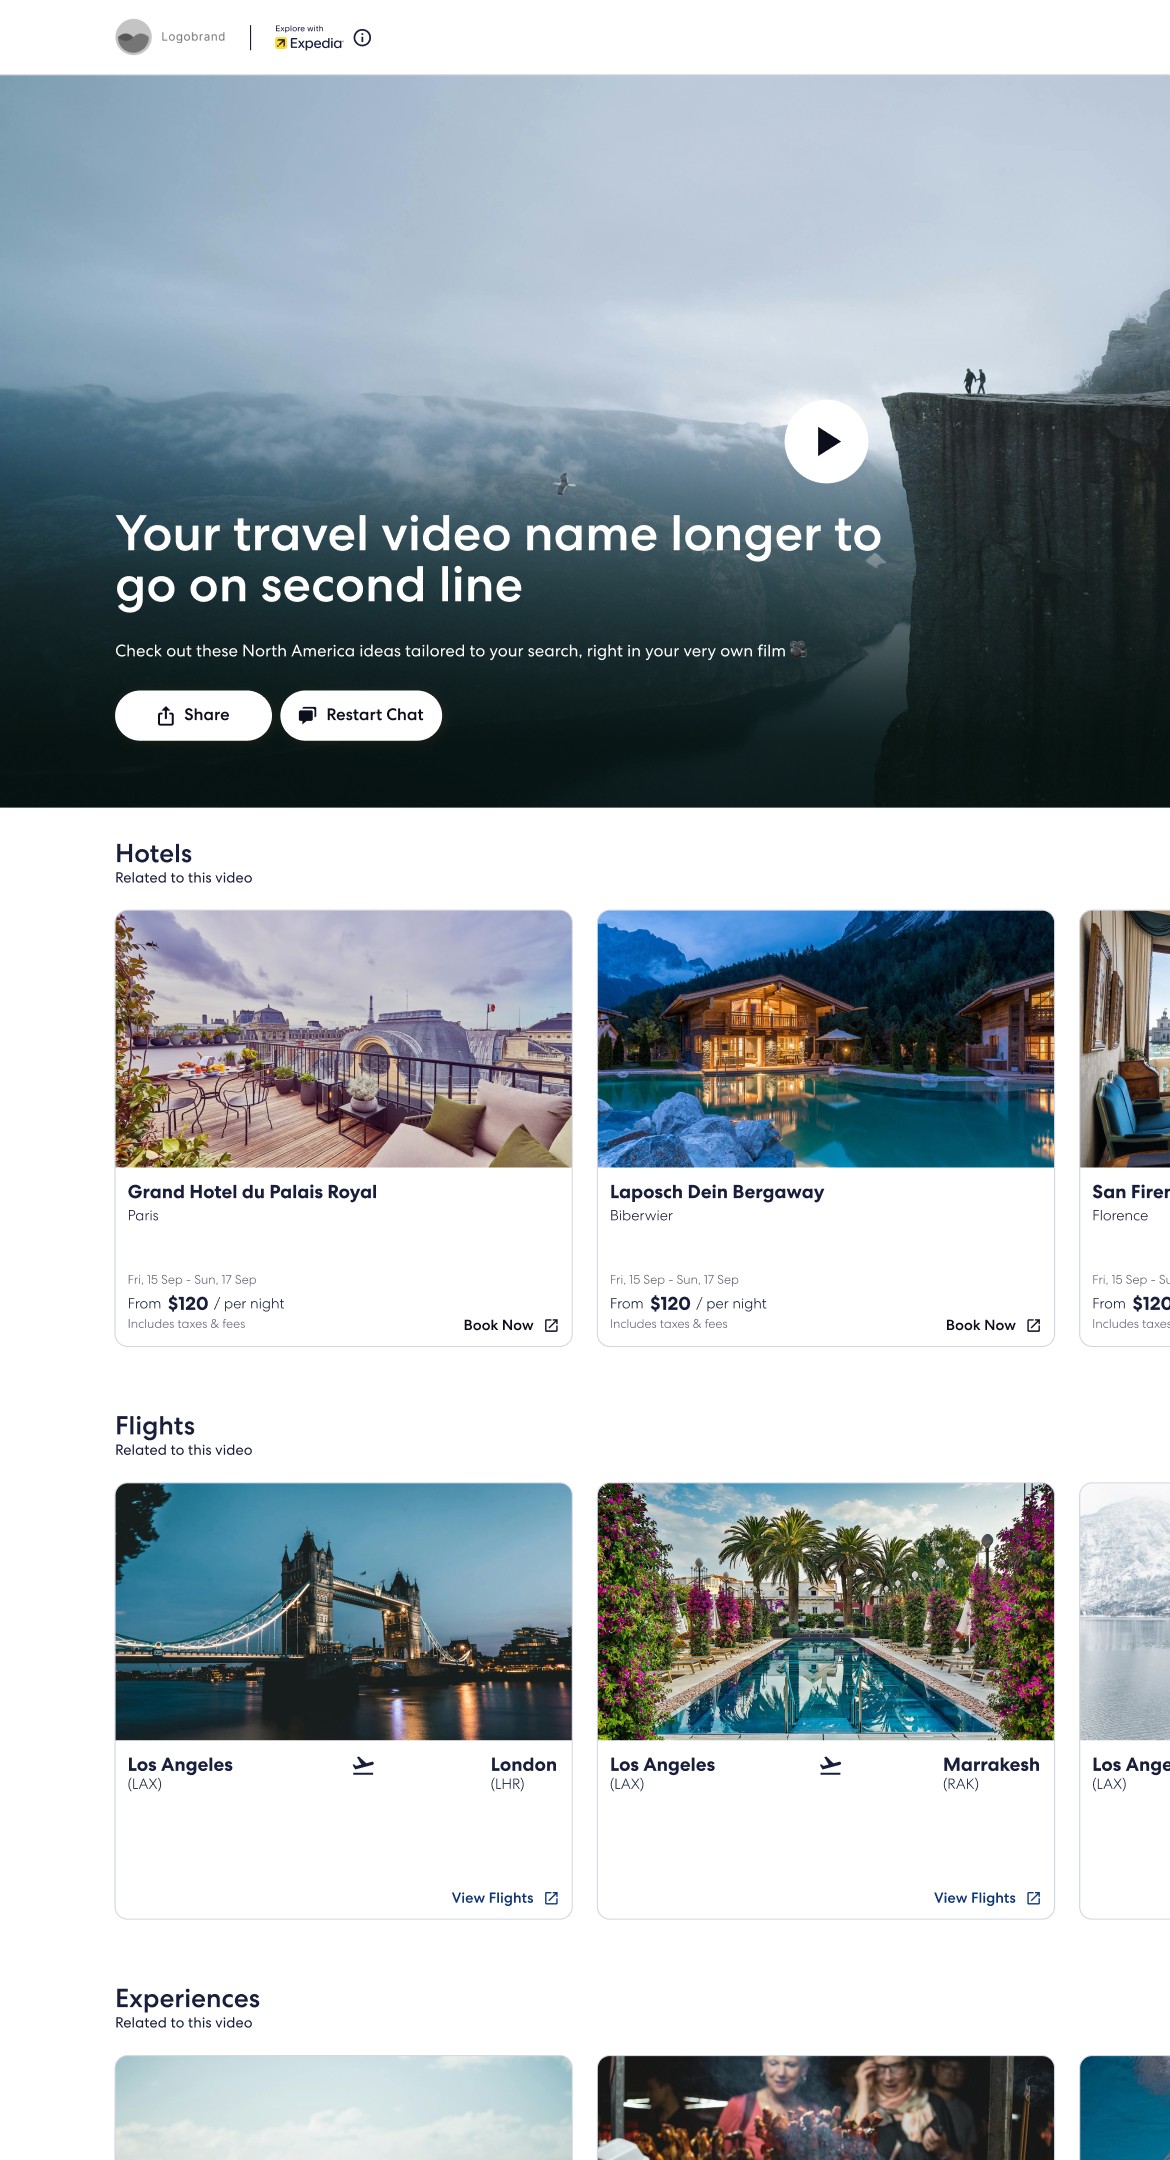Book Now for Grand Hotel du Palais Royal
1170x2160 pixels.
(x=511, y=1325)
